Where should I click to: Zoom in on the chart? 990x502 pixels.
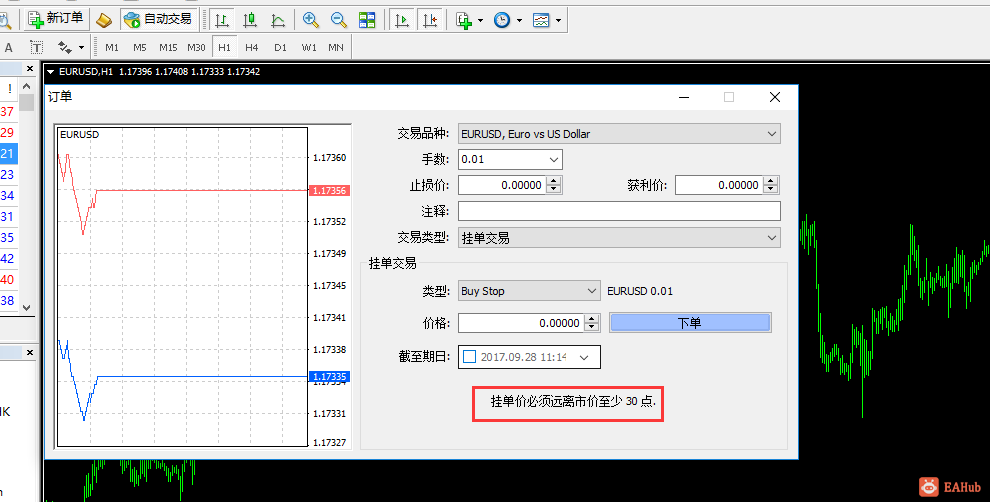click(311, 20)
